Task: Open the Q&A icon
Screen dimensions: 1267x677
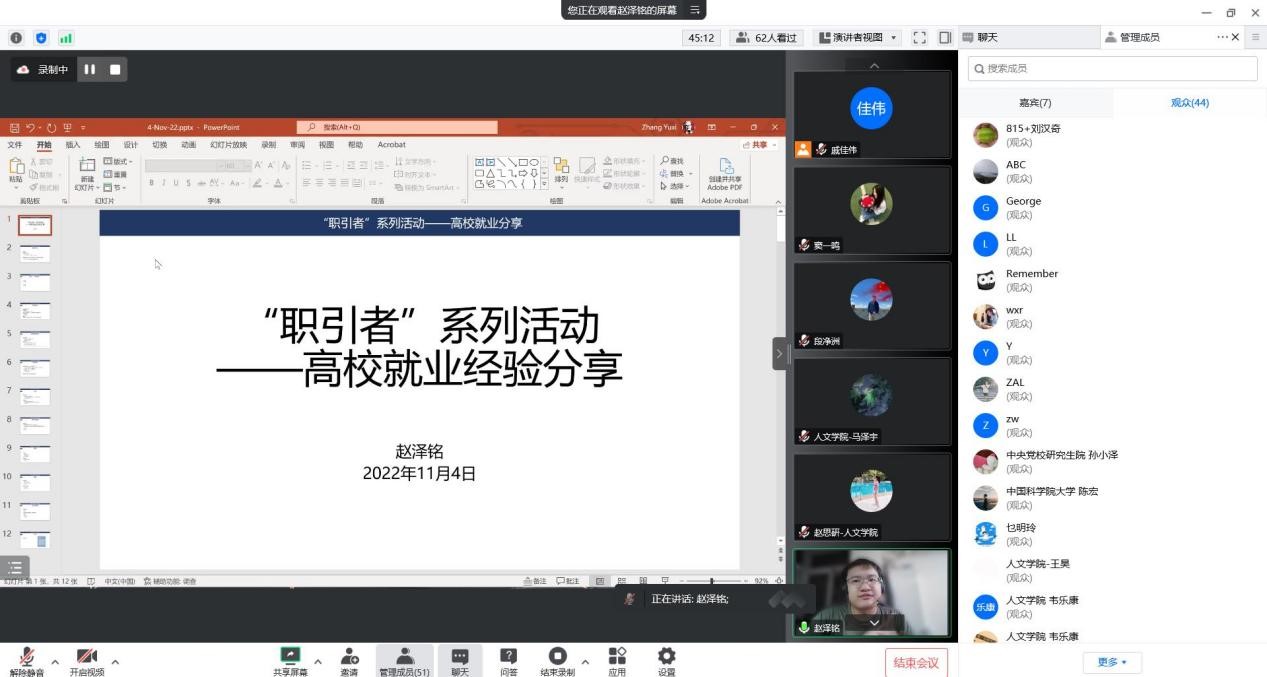Action: 508,656
